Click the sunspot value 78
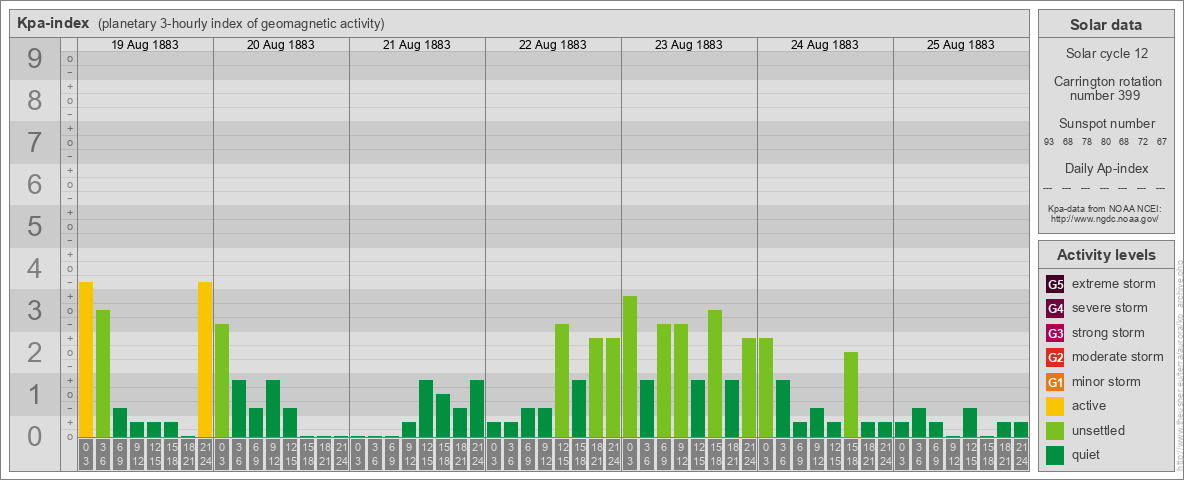The height and width of the screenshot is (480, 1184). pos(1087,142)
